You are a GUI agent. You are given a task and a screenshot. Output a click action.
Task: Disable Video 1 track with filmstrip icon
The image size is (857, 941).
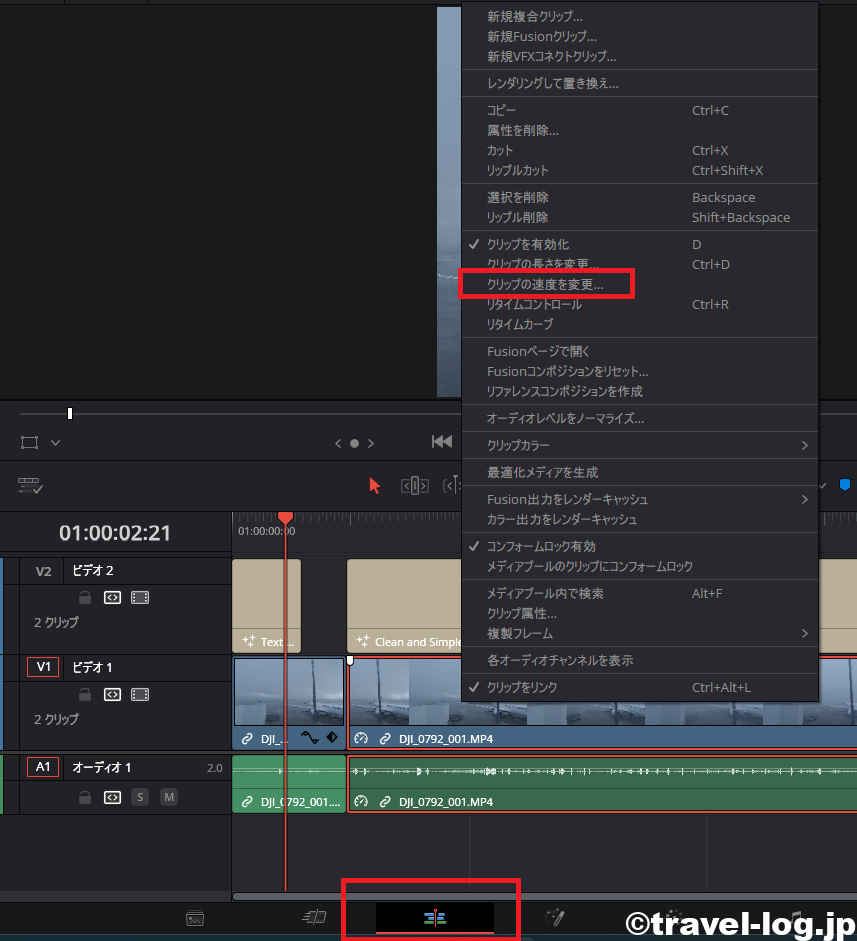[140, 695]
